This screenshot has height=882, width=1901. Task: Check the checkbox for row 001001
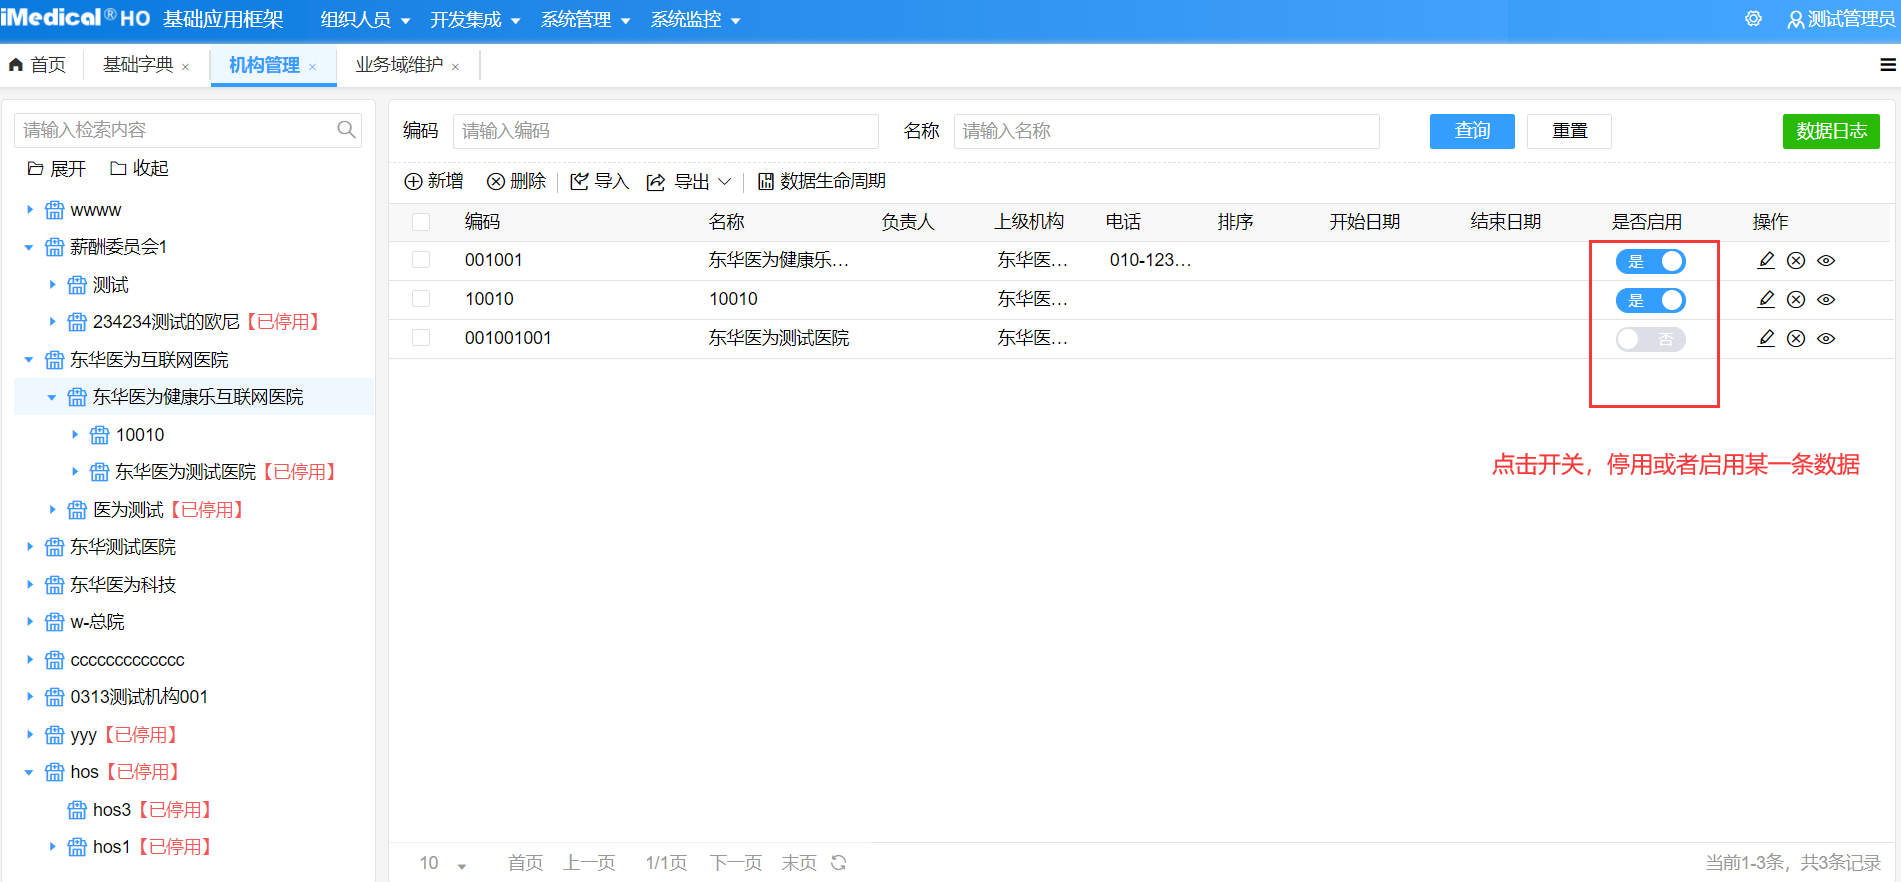tap(421, 260)
